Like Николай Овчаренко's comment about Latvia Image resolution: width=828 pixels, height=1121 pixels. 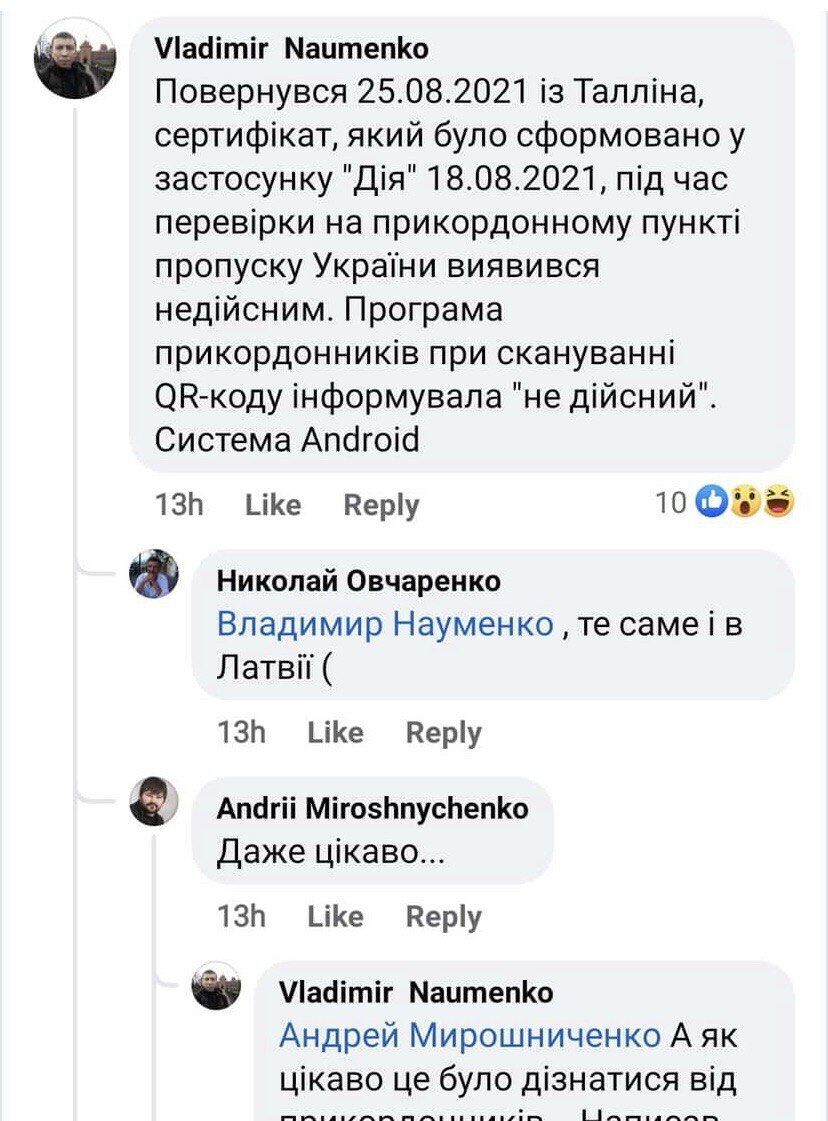tap(337, 732)
